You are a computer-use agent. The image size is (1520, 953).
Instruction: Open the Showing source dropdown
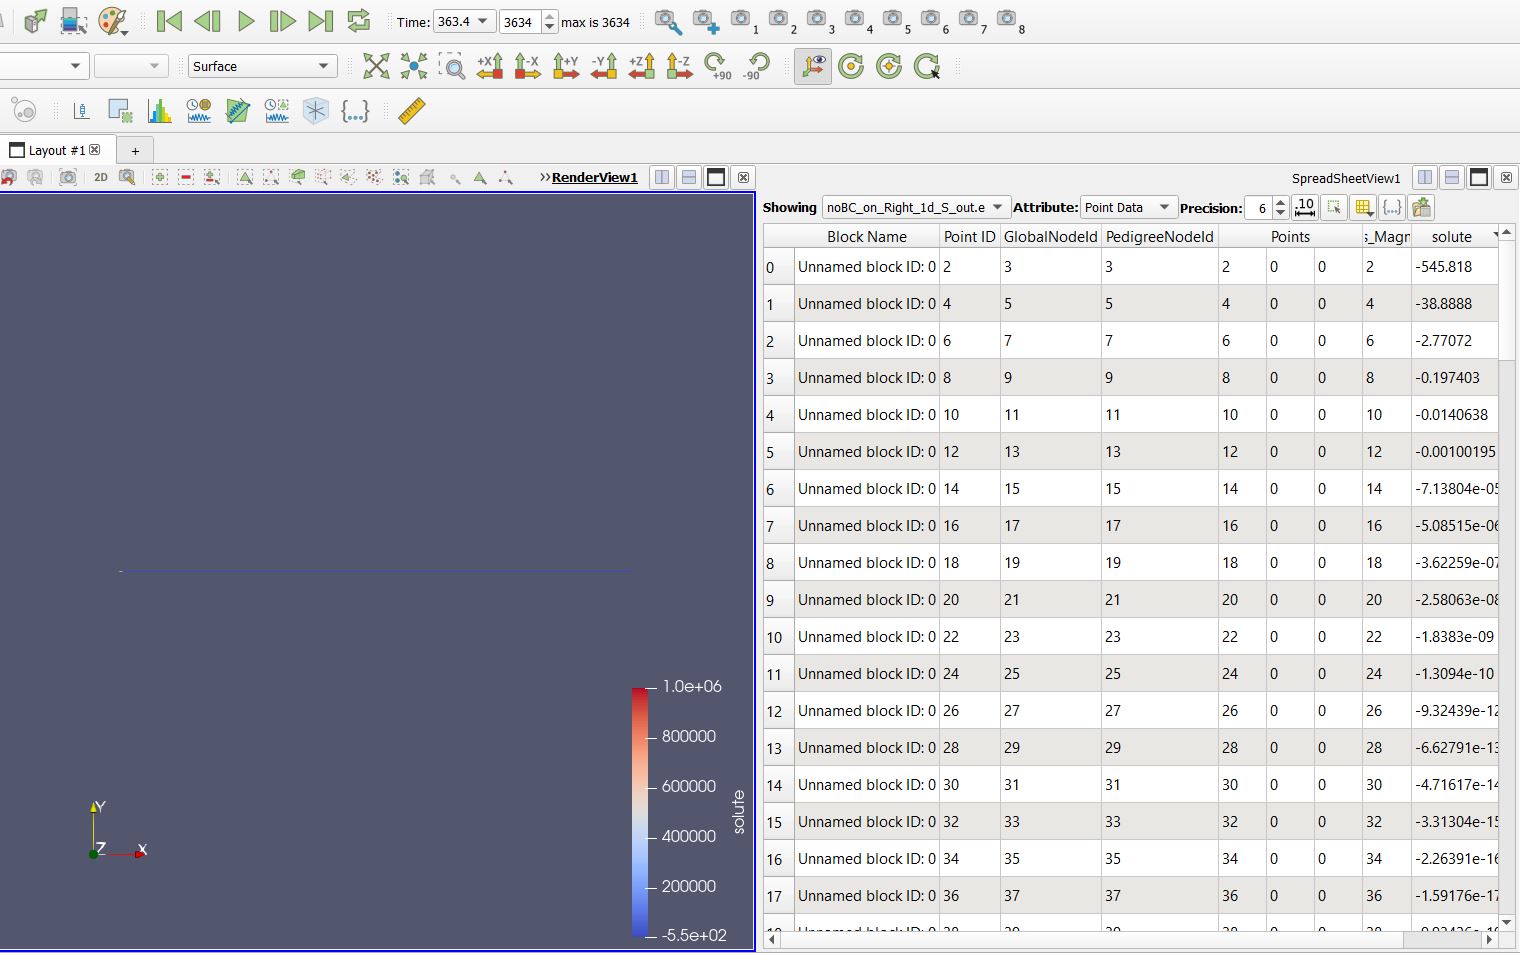pyautogui.click(x=913, y=207)
